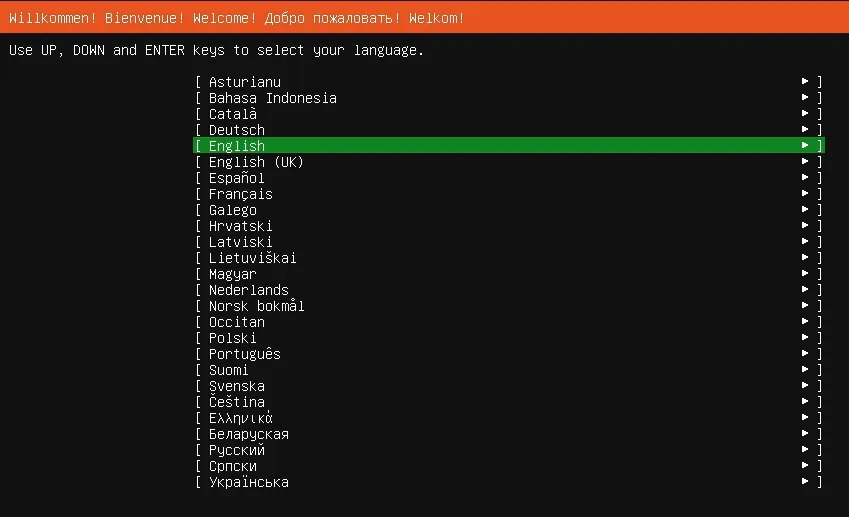Click arrow at end of Українська row
The height and width of the screenshot is (517, 849).
pos(805,481)
